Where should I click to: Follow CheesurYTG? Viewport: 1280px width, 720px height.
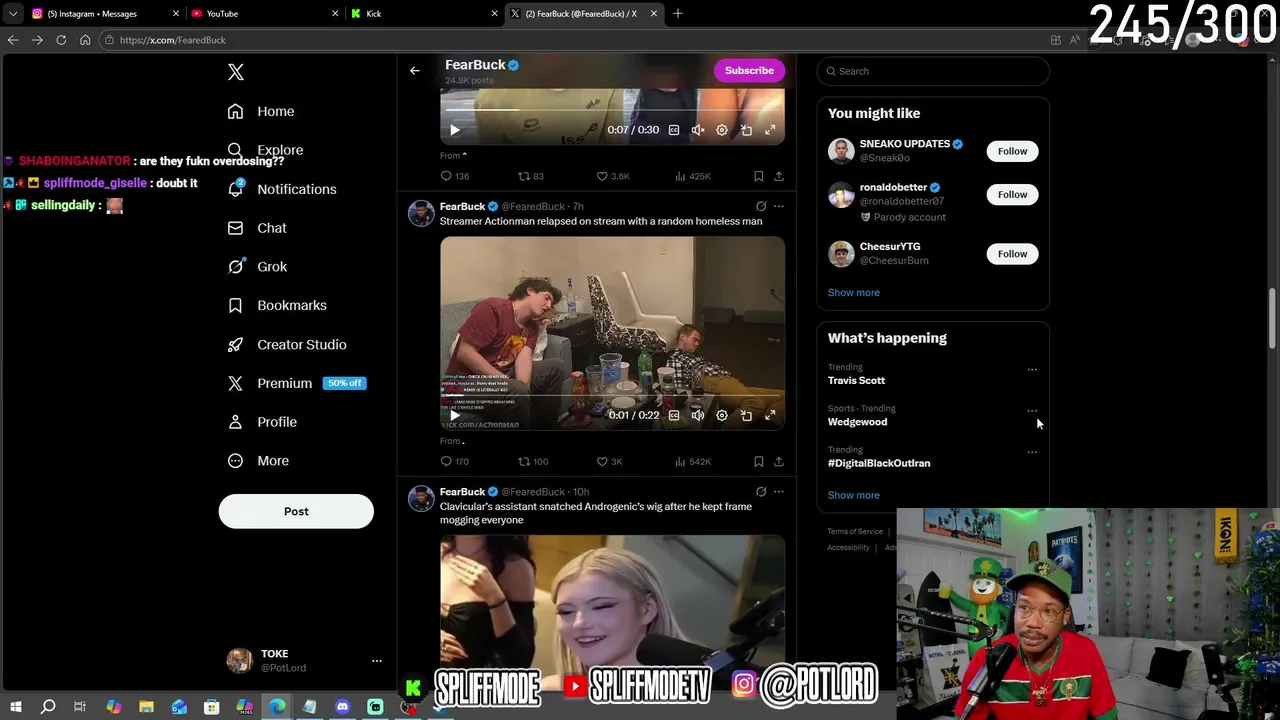tap(1012, 254)
